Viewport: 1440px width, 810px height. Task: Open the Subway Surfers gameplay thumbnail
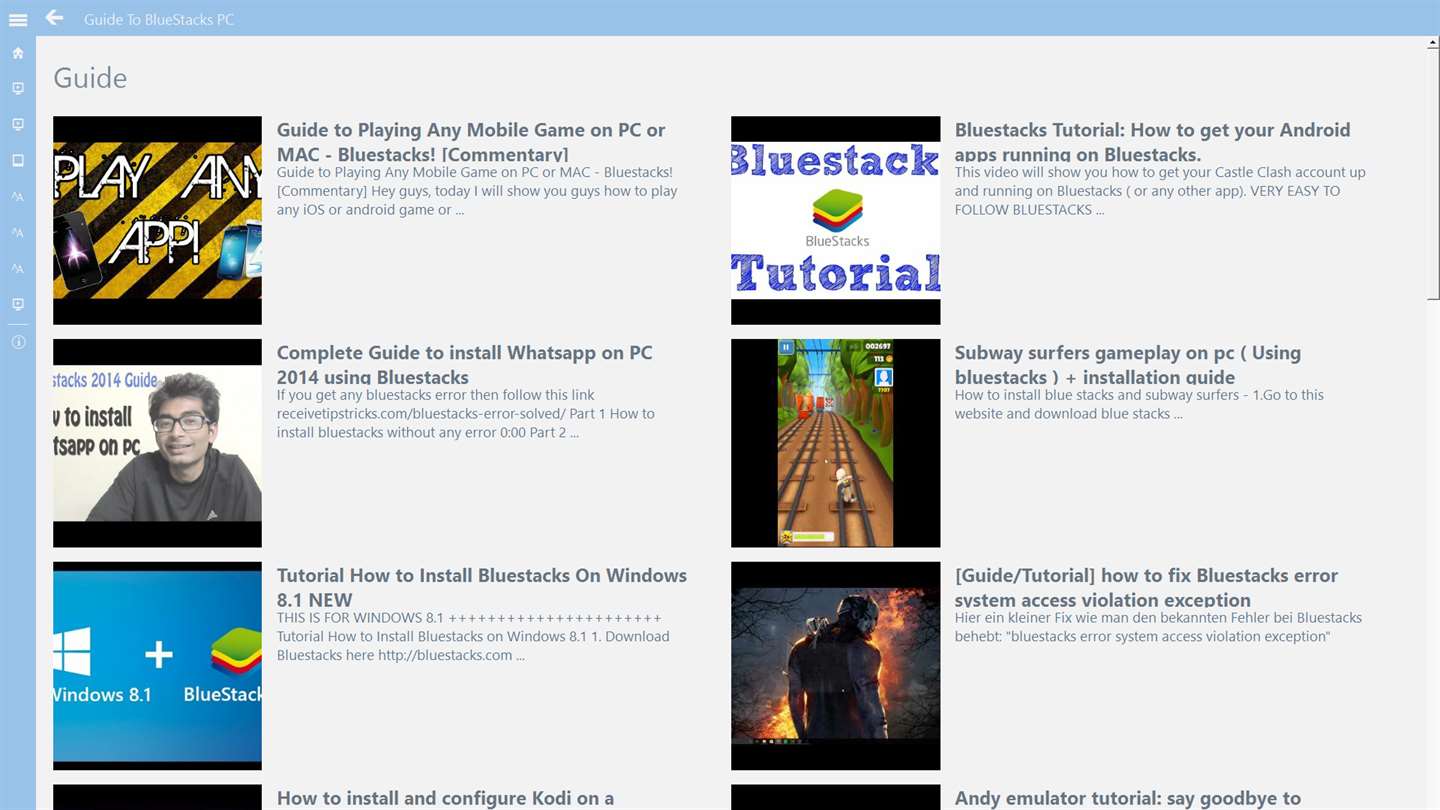[x=835, y=443]
